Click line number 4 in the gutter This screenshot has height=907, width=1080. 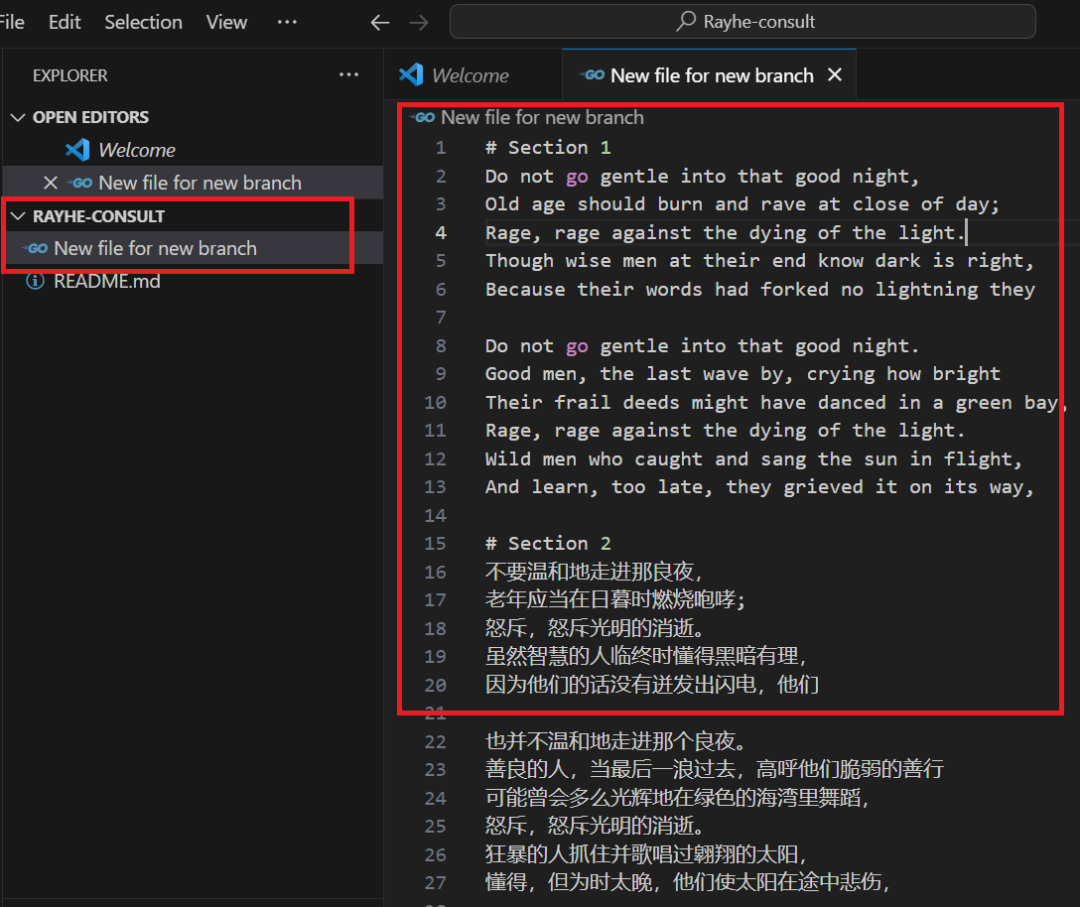(x=441, y=233)
